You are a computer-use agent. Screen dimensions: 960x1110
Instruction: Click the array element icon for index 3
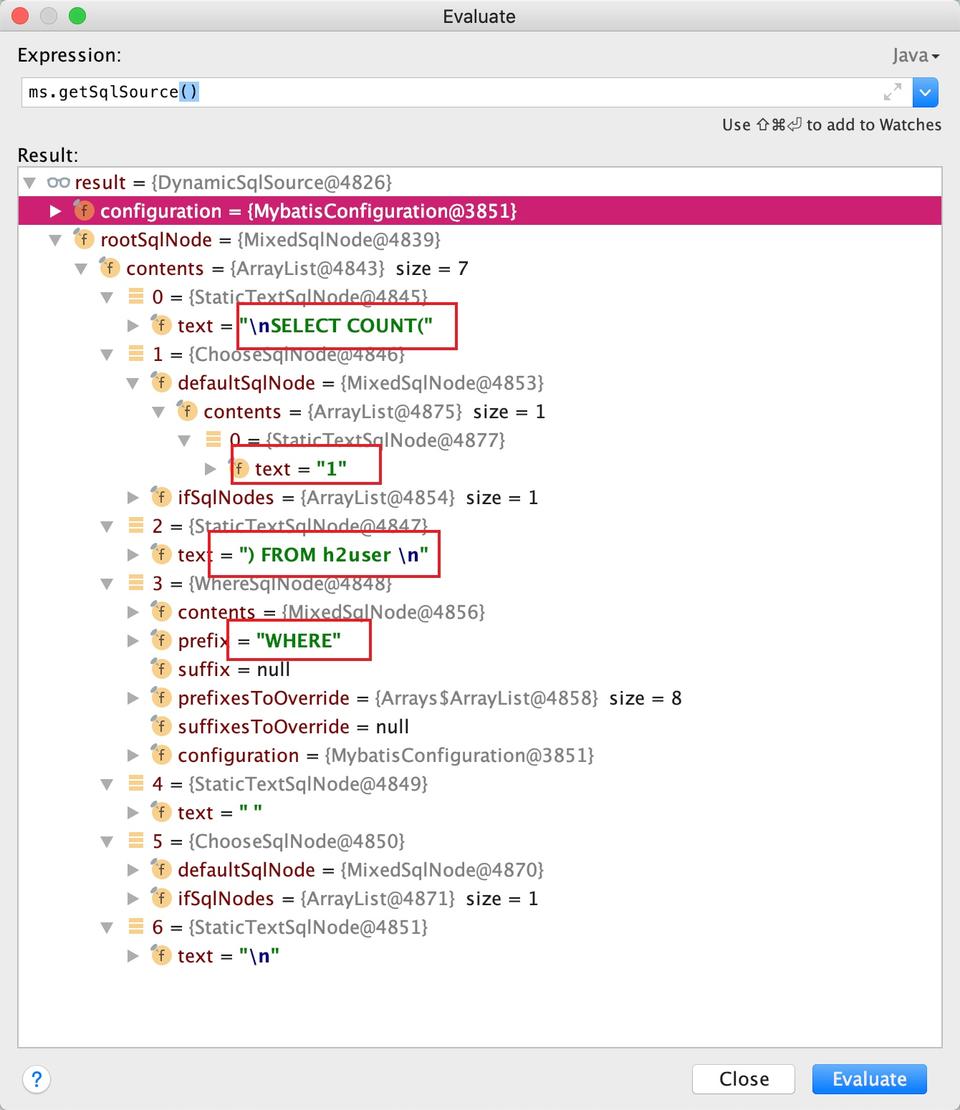tap(135, 583)
